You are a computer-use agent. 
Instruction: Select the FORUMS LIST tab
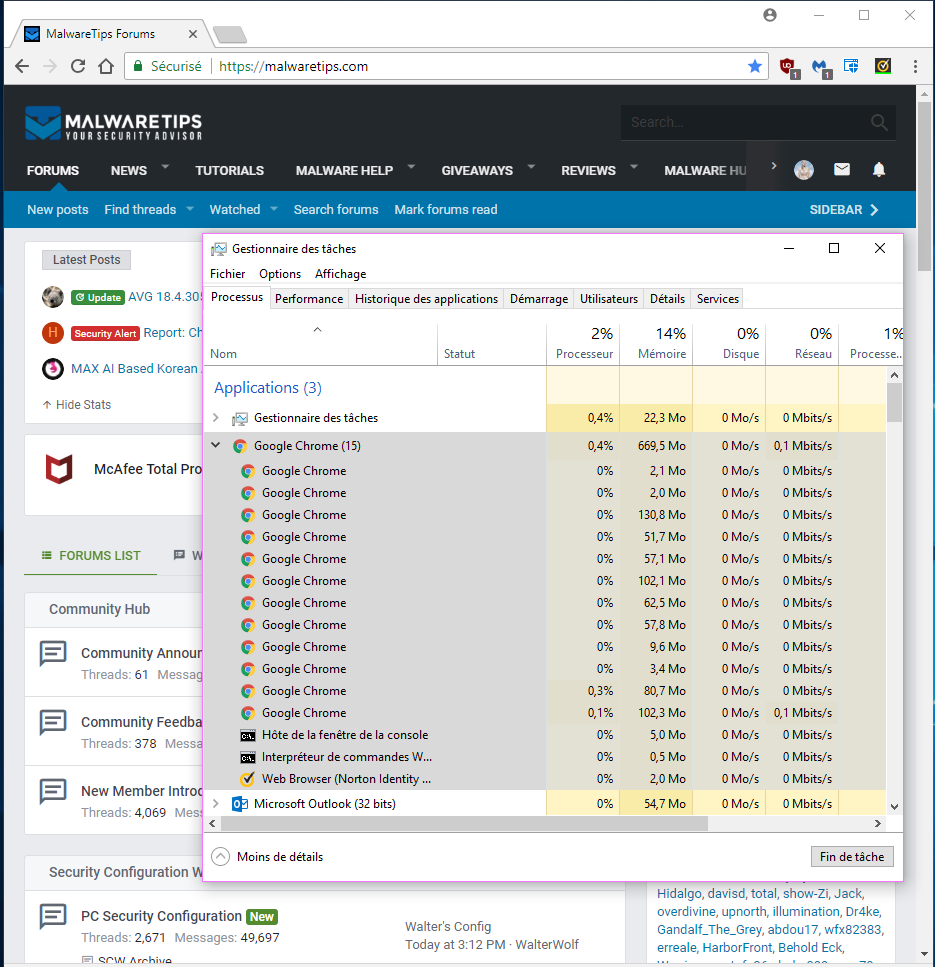pos(91,556)
